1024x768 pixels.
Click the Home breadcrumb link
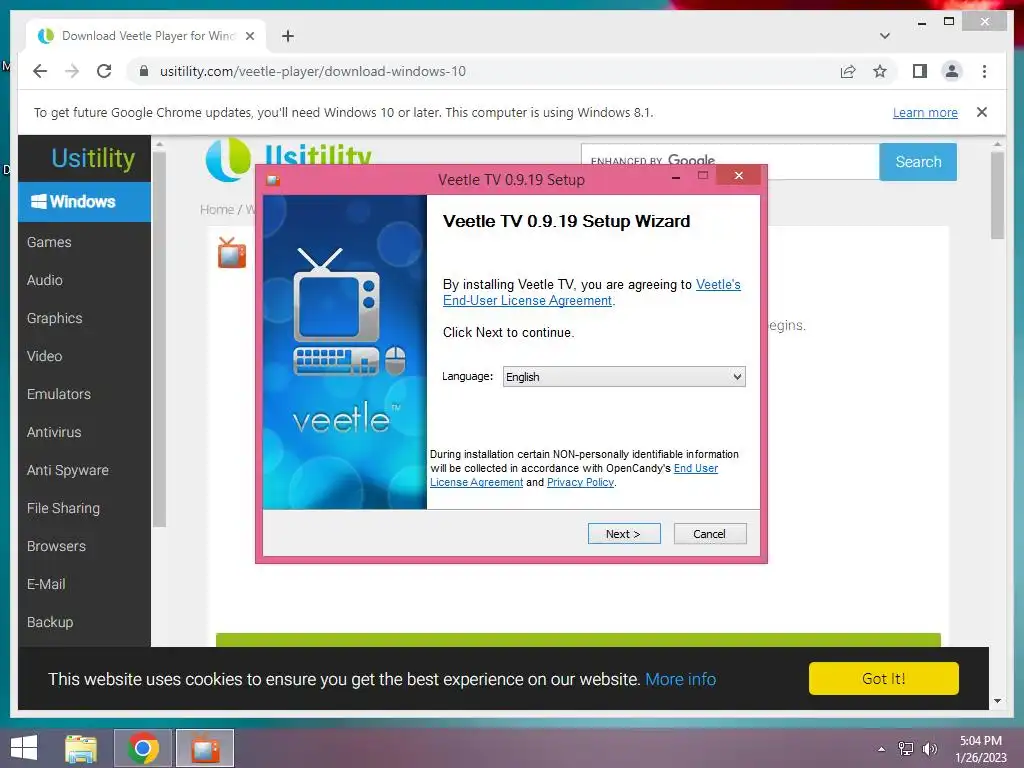click(x=217, y=210)
